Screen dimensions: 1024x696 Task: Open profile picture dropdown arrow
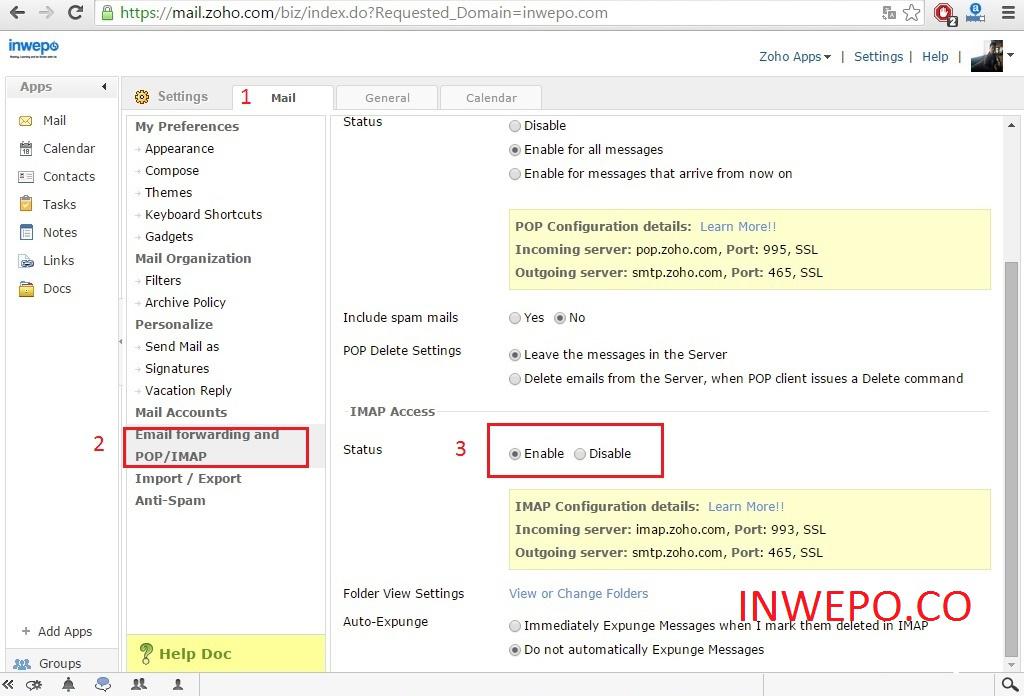[x=1011, y=55]
